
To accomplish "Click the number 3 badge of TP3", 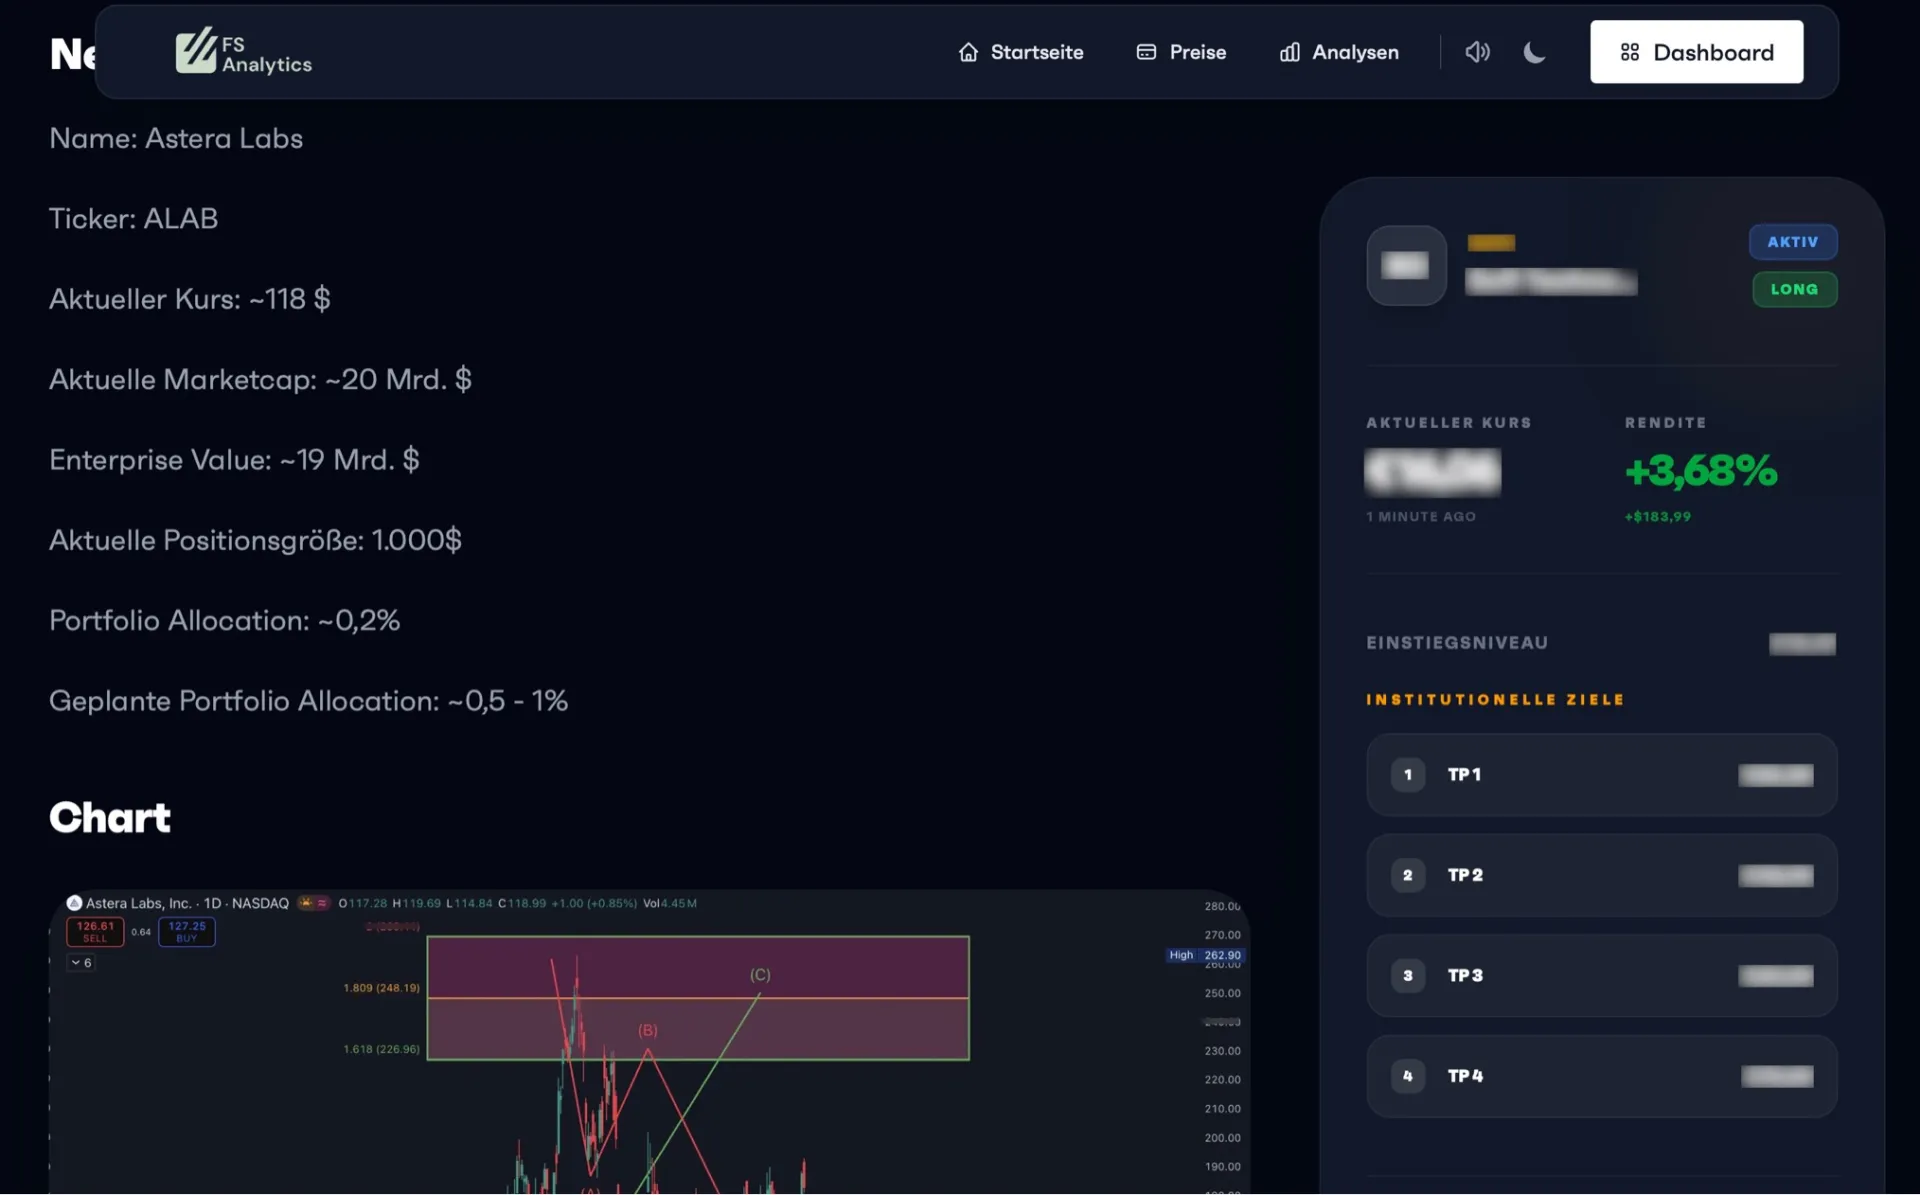I will [1408, 975].
